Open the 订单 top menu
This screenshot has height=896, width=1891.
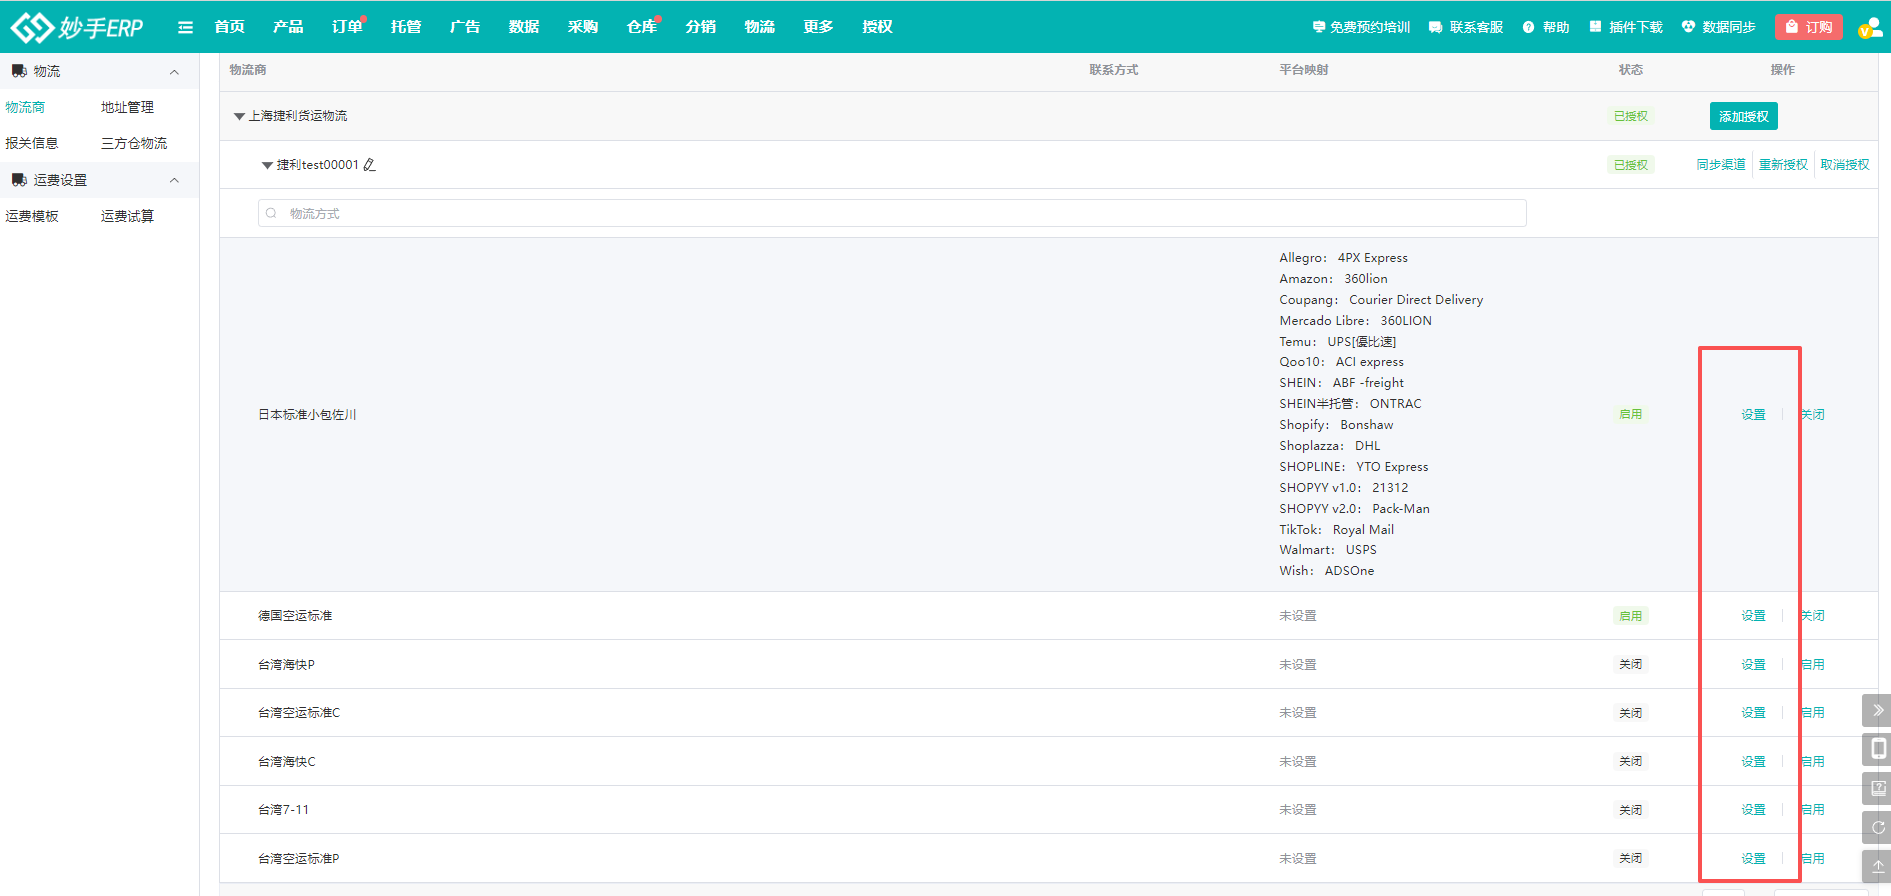346,27
